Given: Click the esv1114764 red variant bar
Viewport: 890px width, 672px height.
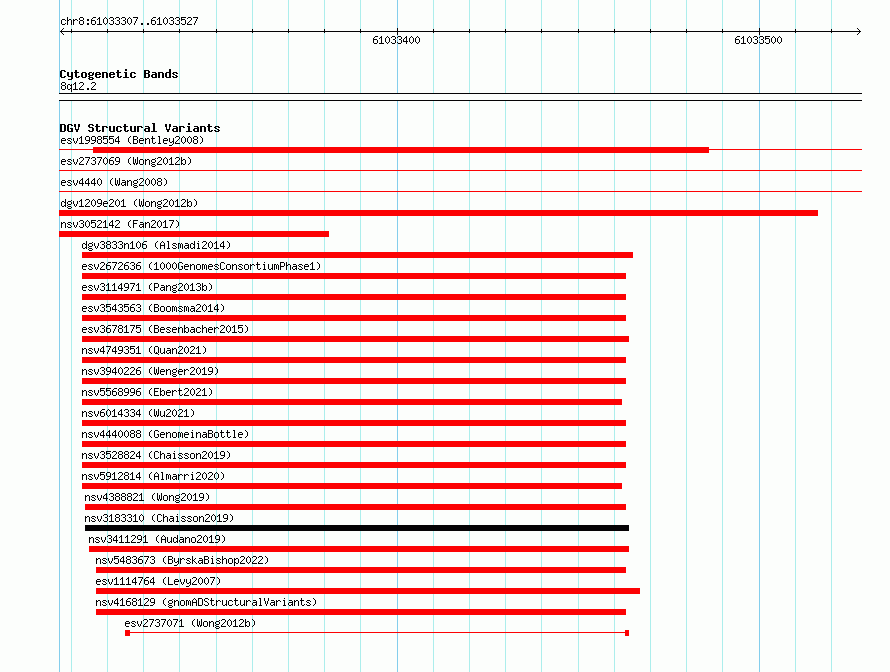Looking at the screenshot, I should [x=368, y=591].
